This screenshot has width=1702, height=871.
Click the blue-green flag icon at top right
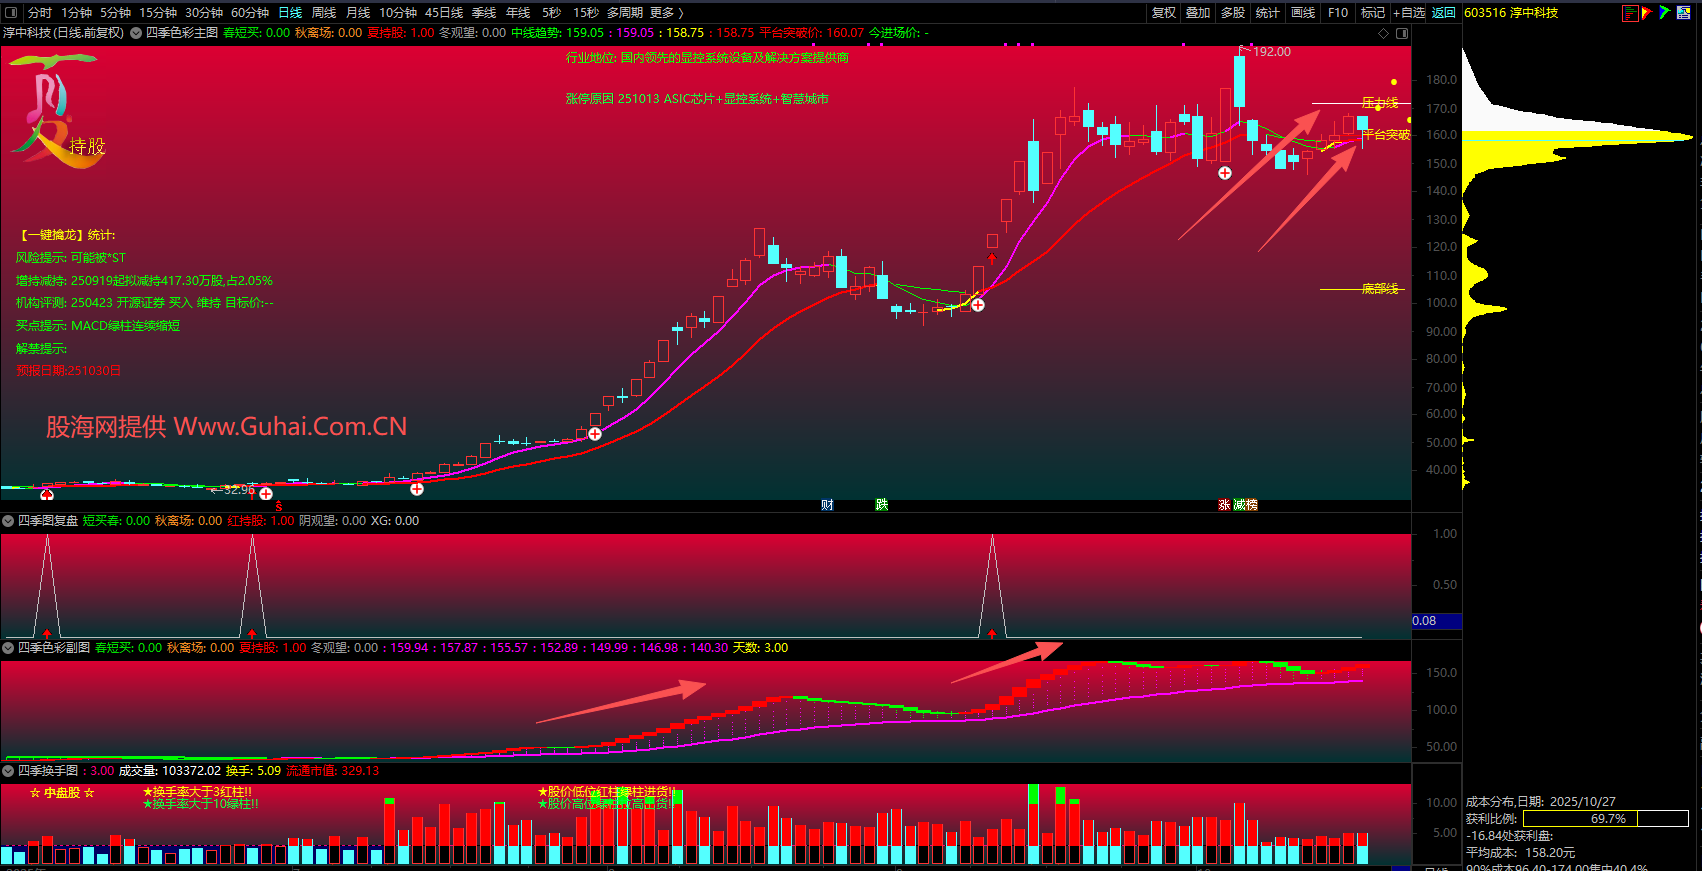click(x=1664, y=13)
